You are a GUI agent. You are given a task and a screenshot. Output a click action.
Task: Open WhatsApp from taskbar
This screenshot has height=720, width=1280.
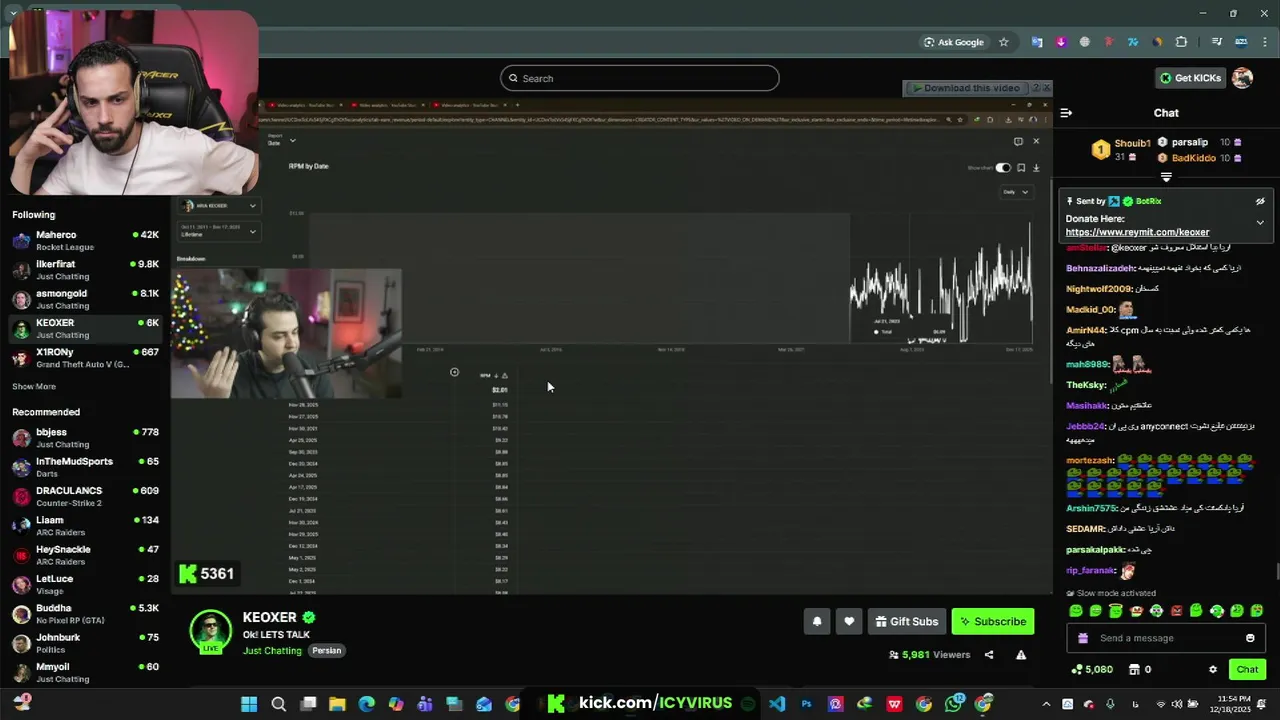click(x=954, y=704)
